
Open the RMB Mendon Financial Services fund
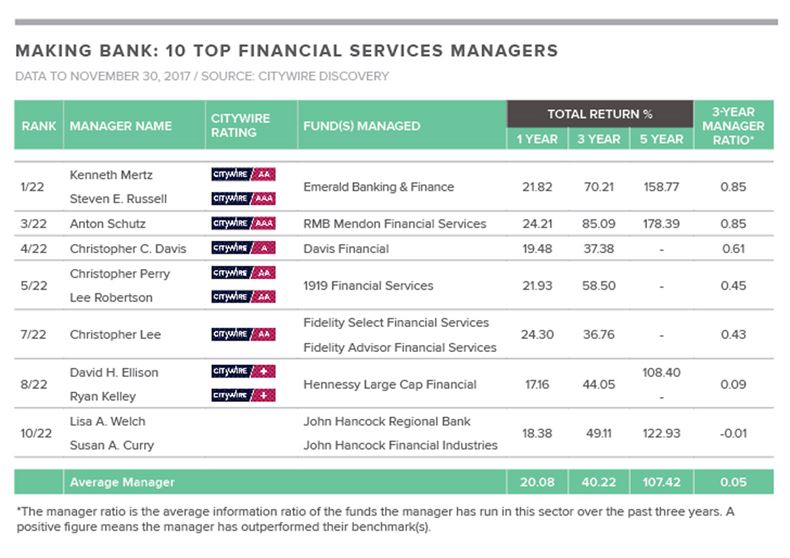click(x=394, y=223)
